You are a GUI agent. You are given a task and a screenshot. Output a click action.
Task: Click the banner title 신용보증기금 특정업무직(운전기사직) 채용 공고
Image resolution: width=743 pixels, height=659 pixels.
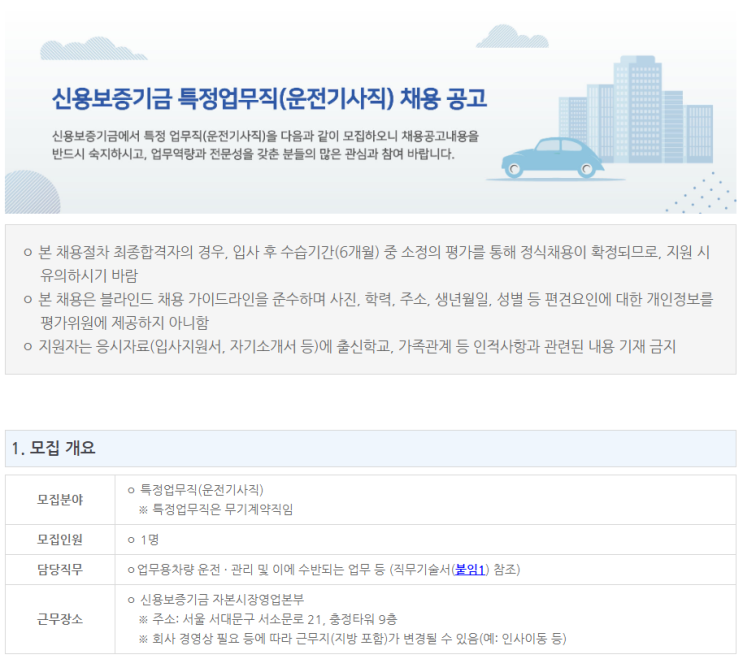point(269,99)
